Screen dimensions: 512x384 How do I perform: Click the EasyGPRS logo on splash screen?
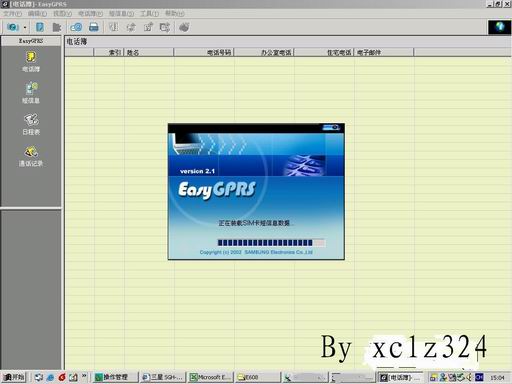point(217,190)
